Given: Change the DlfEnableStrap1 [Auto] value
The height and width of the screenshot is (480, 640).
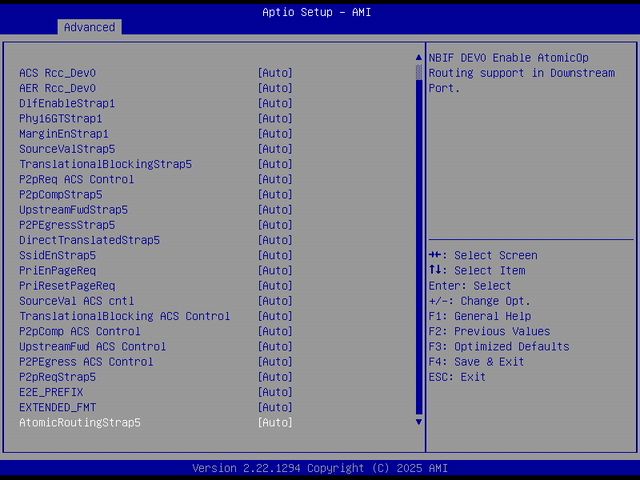Looking at the screenshot, I should click(x=275, y=103).
